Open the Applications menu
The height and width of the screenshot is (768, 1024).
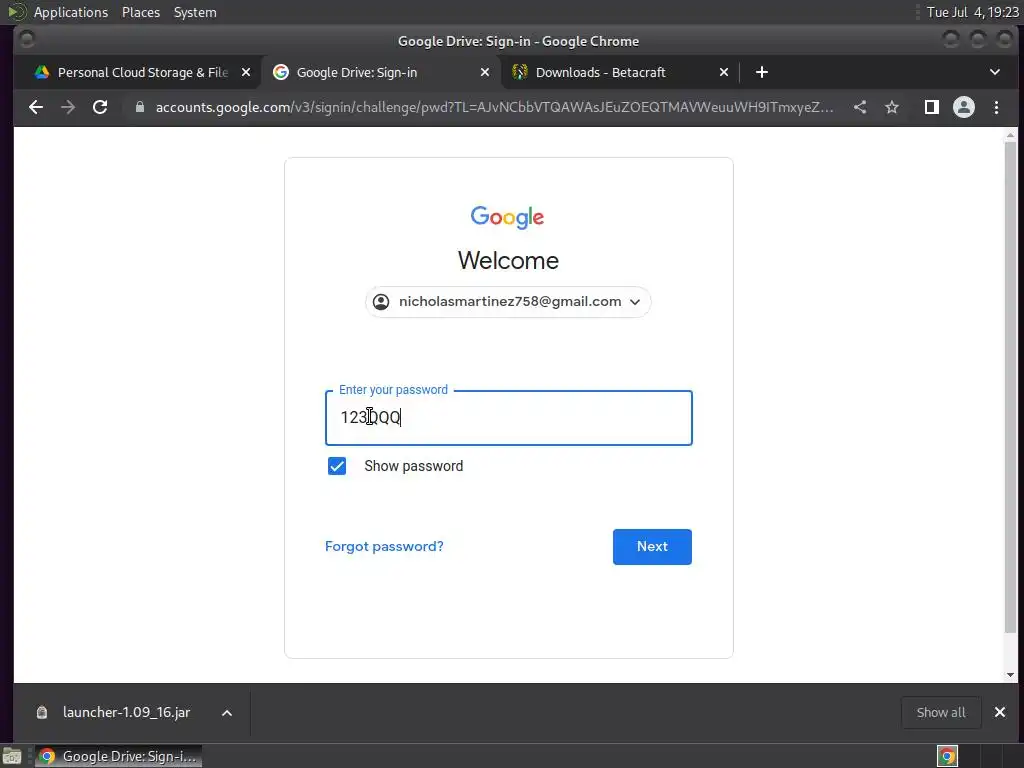[x=71, y=12]
